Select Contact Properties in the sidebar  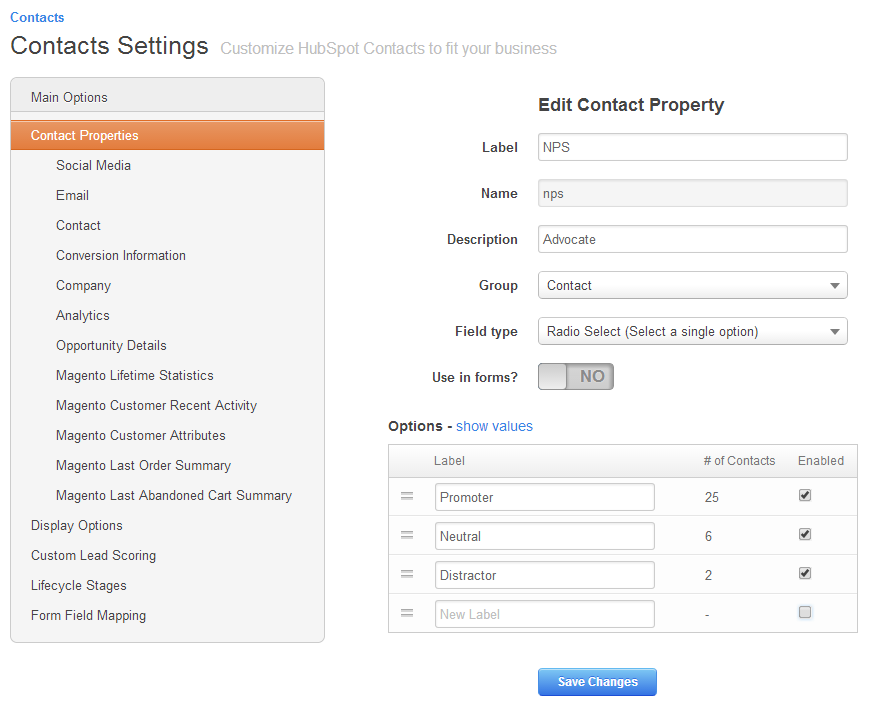coord(167,136)
